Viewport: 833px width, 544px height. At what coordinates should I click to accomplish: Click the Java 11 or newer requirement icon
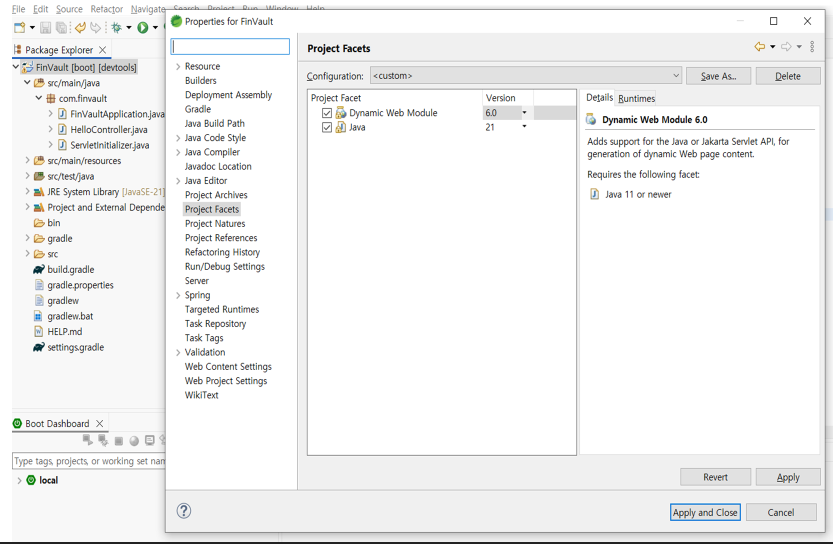pos(594,194)
